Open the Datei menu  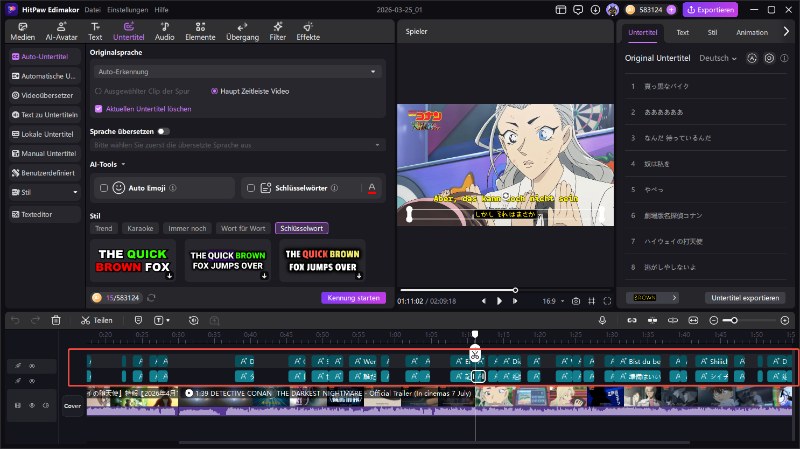[x=92, y=10]
